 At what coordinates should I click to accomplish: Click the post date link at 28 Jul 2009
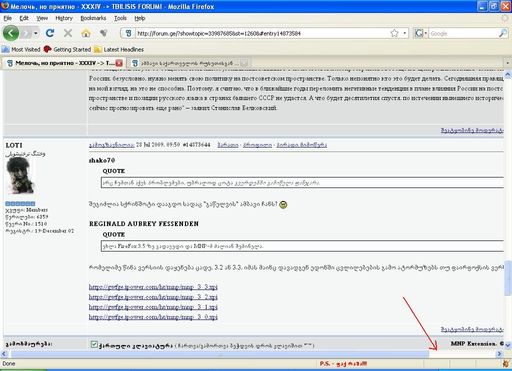(111, 145)
